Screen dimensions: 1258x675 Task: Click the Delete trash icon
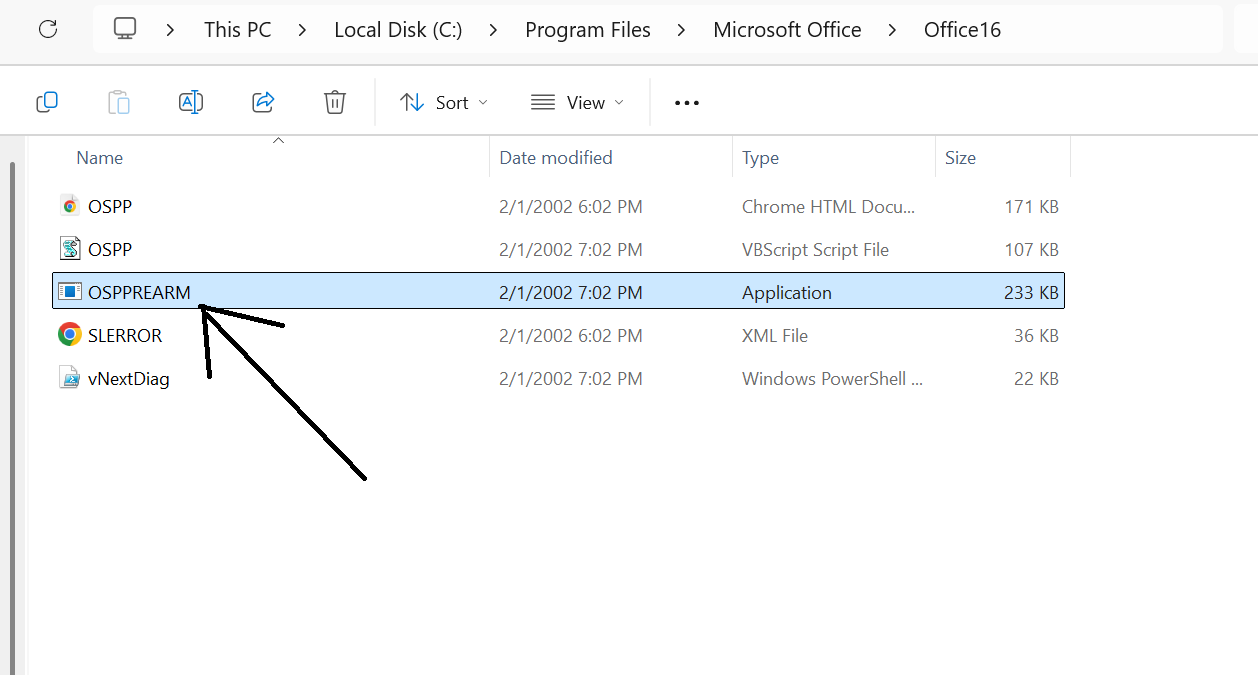point(334,101)
